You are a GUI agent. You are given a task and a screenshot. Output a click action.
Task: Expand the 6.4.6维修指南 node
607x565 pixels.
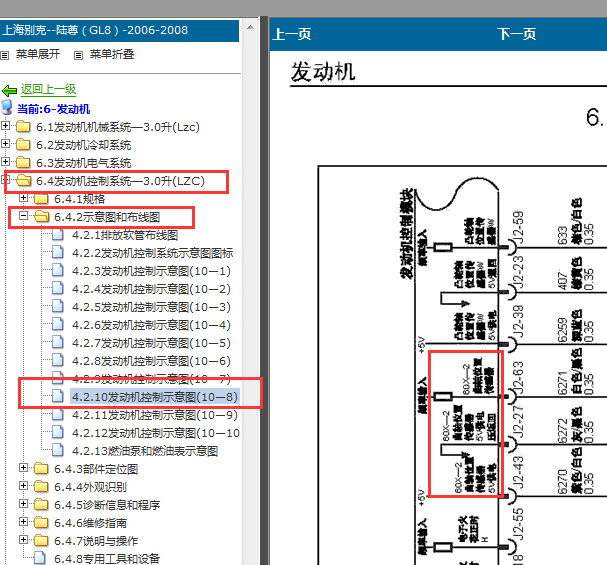(x=23, y=522)
